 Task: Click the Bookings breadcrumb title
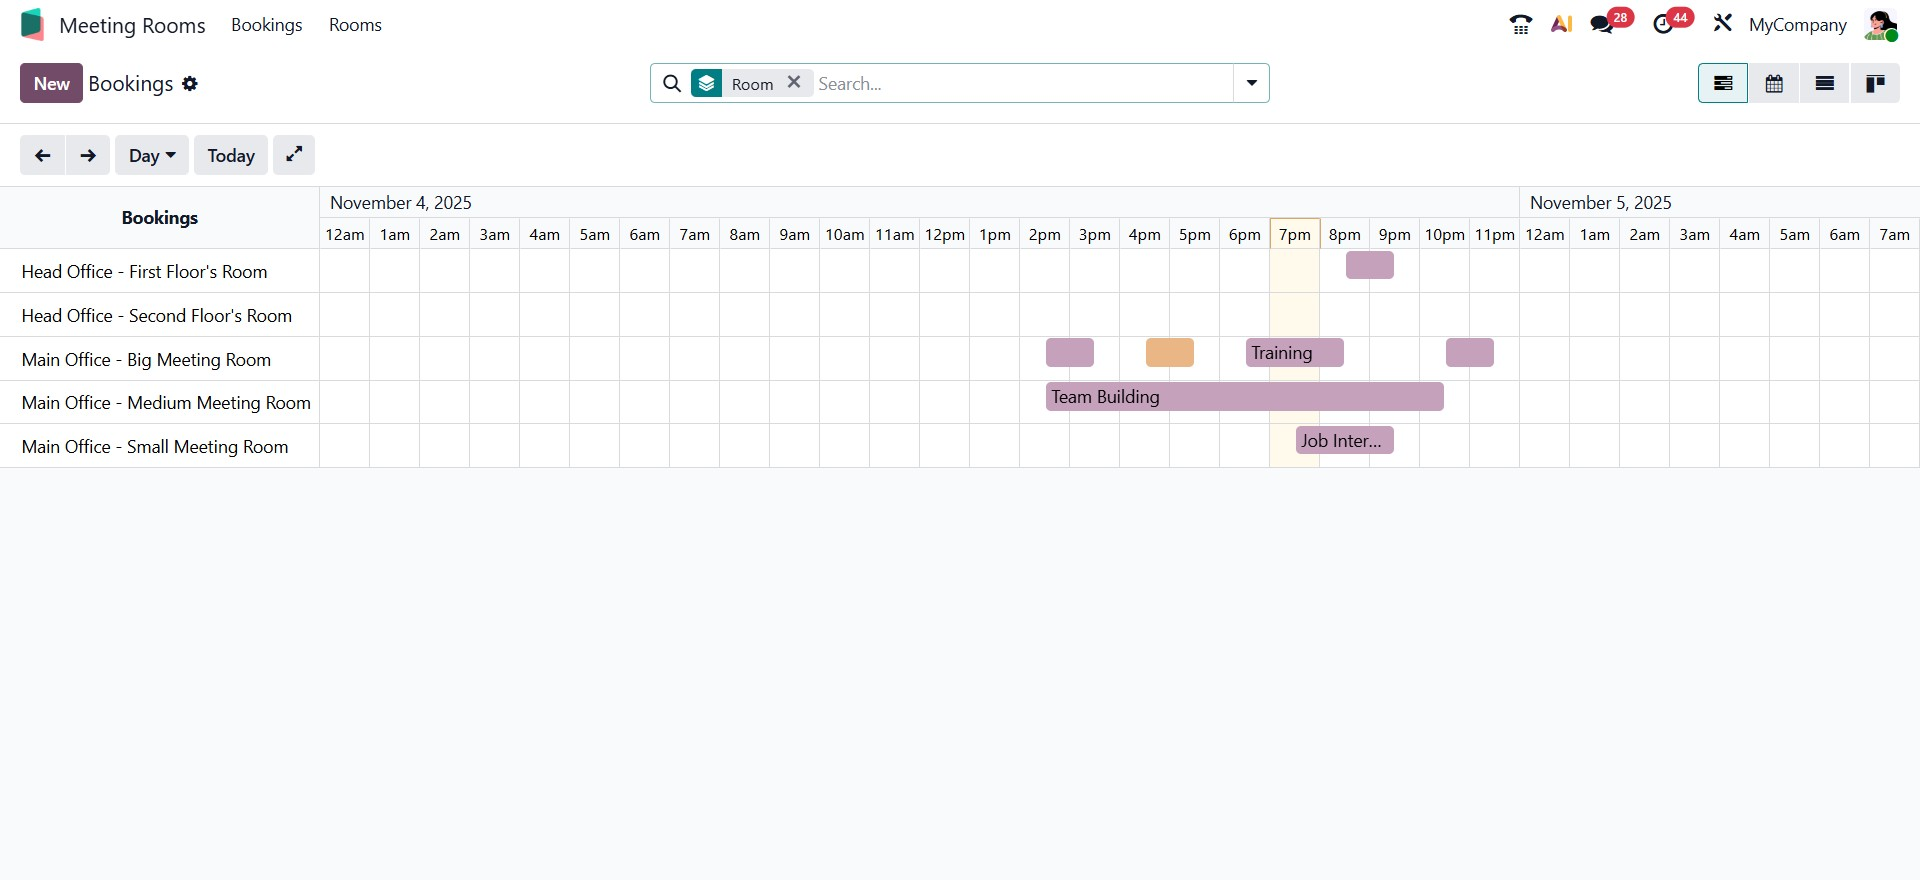pyautogui.click(x=131, y=84)
